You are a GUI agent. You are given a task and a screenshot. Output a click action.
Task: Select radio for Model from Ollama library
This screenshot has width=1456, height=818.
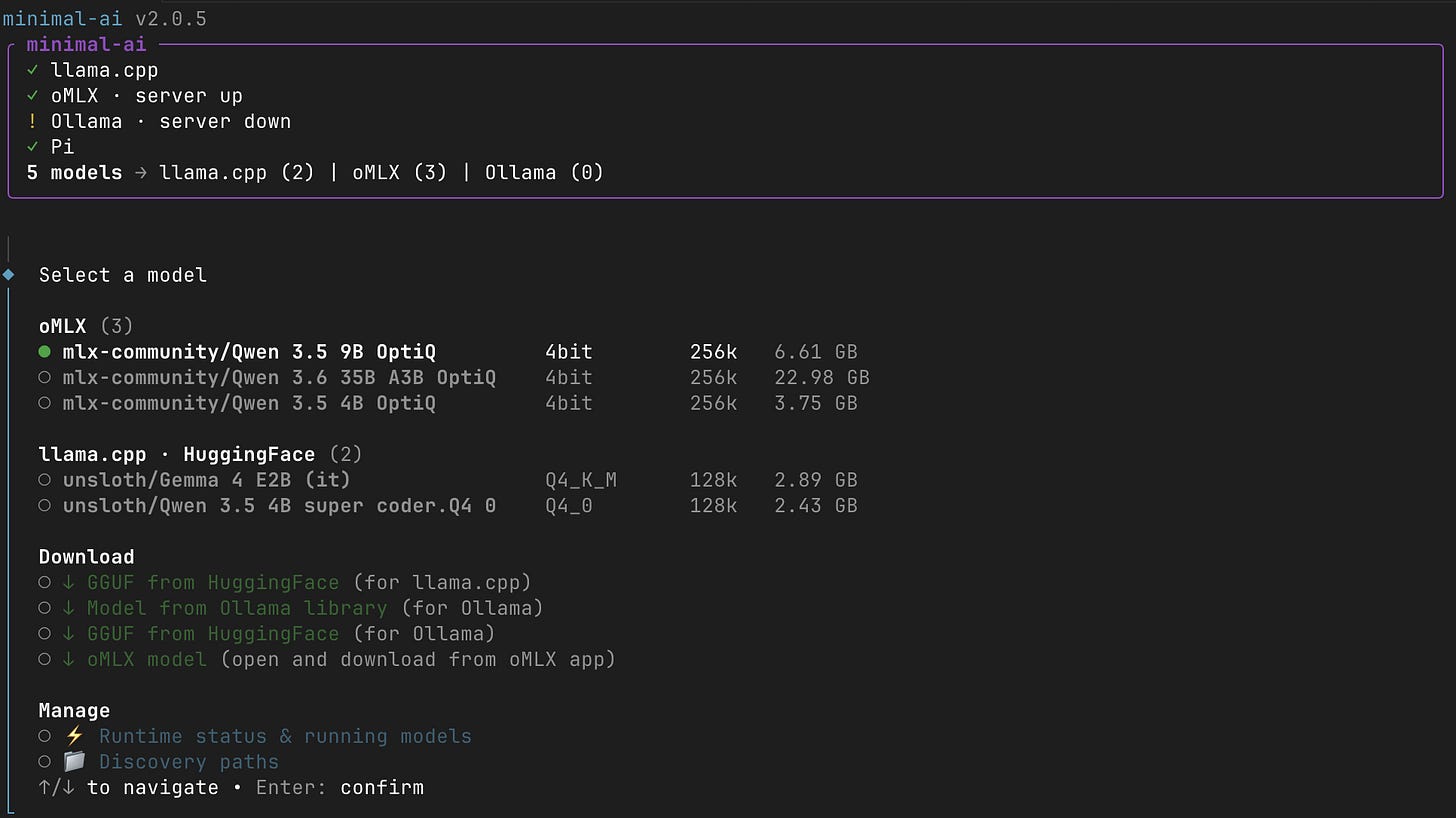point(45,608)
